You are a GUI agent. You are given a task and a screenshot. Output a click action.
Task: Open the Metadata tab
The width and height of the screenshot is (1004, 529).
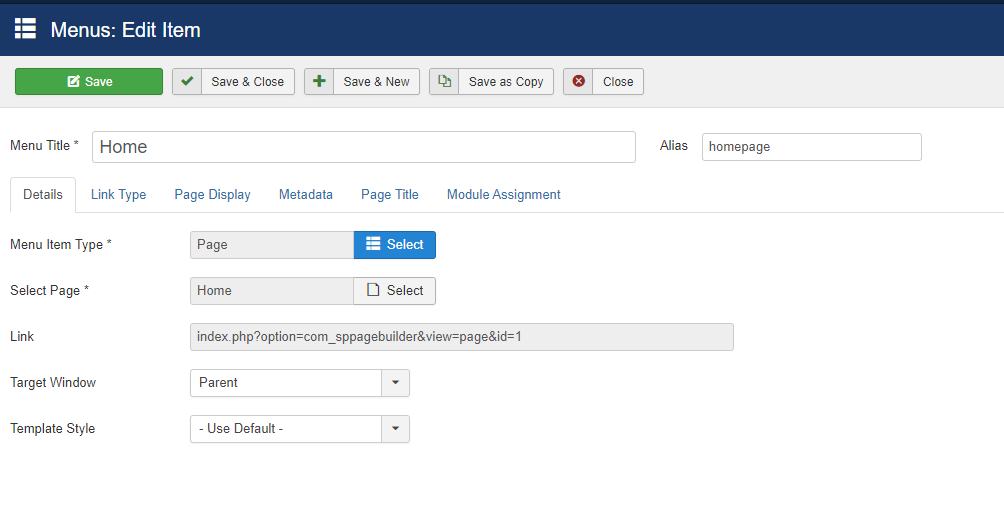(305, 195)
